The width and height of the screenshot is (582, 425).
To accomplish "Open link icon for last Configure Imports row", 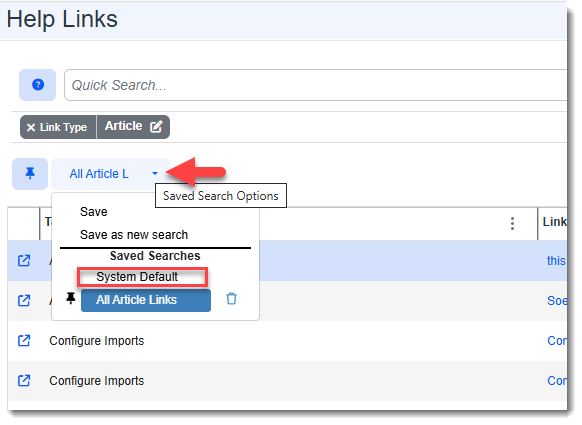I will (24, 380).
